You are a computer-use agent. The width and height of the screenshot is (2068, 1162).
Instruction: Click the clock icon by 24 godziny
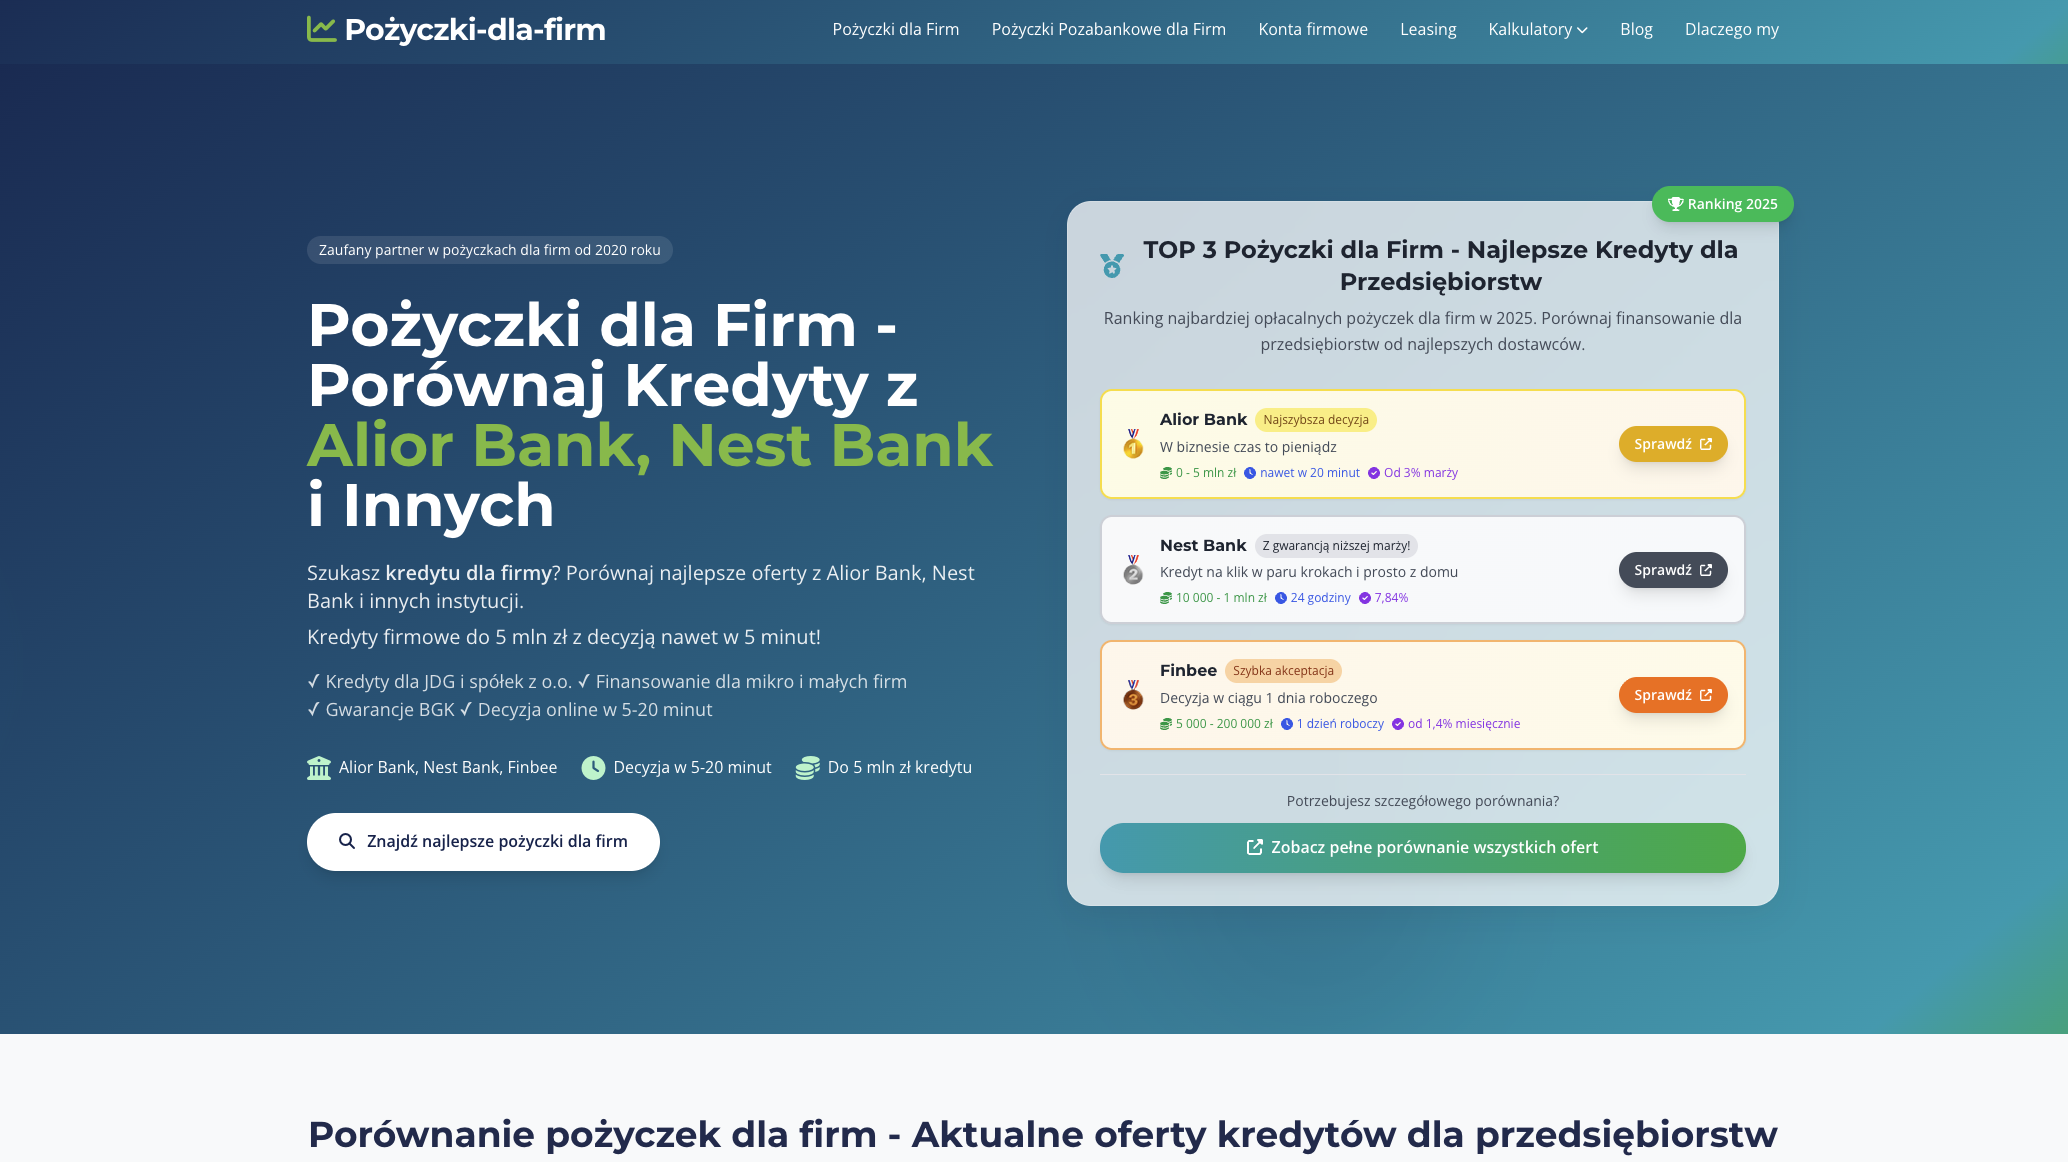(1281, 598)
